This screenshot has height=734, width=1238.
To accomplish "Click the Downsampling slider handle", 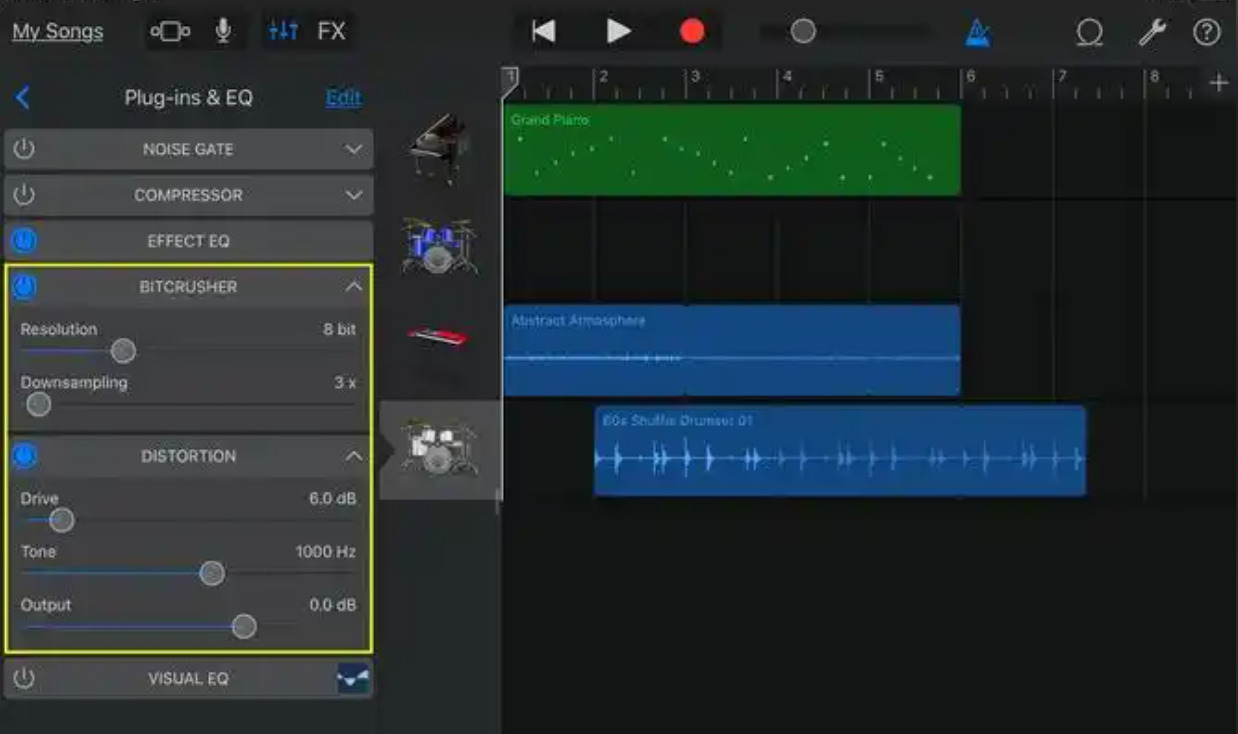I will [x=38, y=404].
